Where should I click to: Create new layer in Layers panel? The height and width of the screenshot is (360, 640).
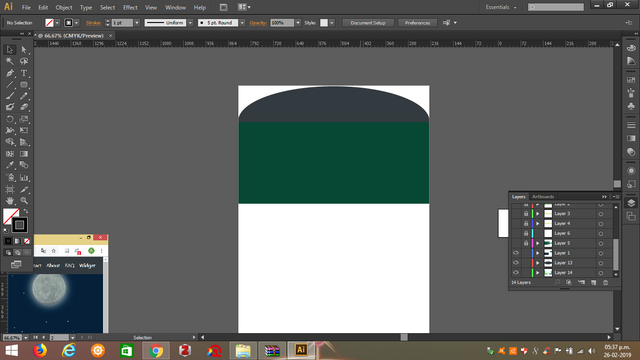[x=593, y=282]
